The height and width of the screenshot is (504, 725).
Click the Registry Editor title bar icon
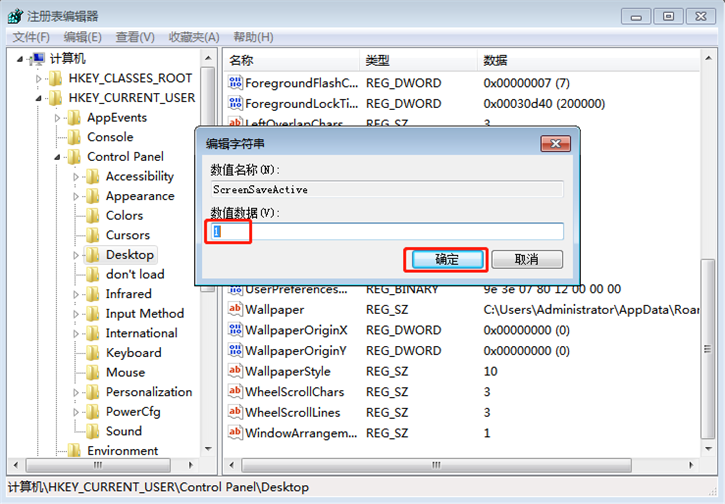tap(14, 16)
